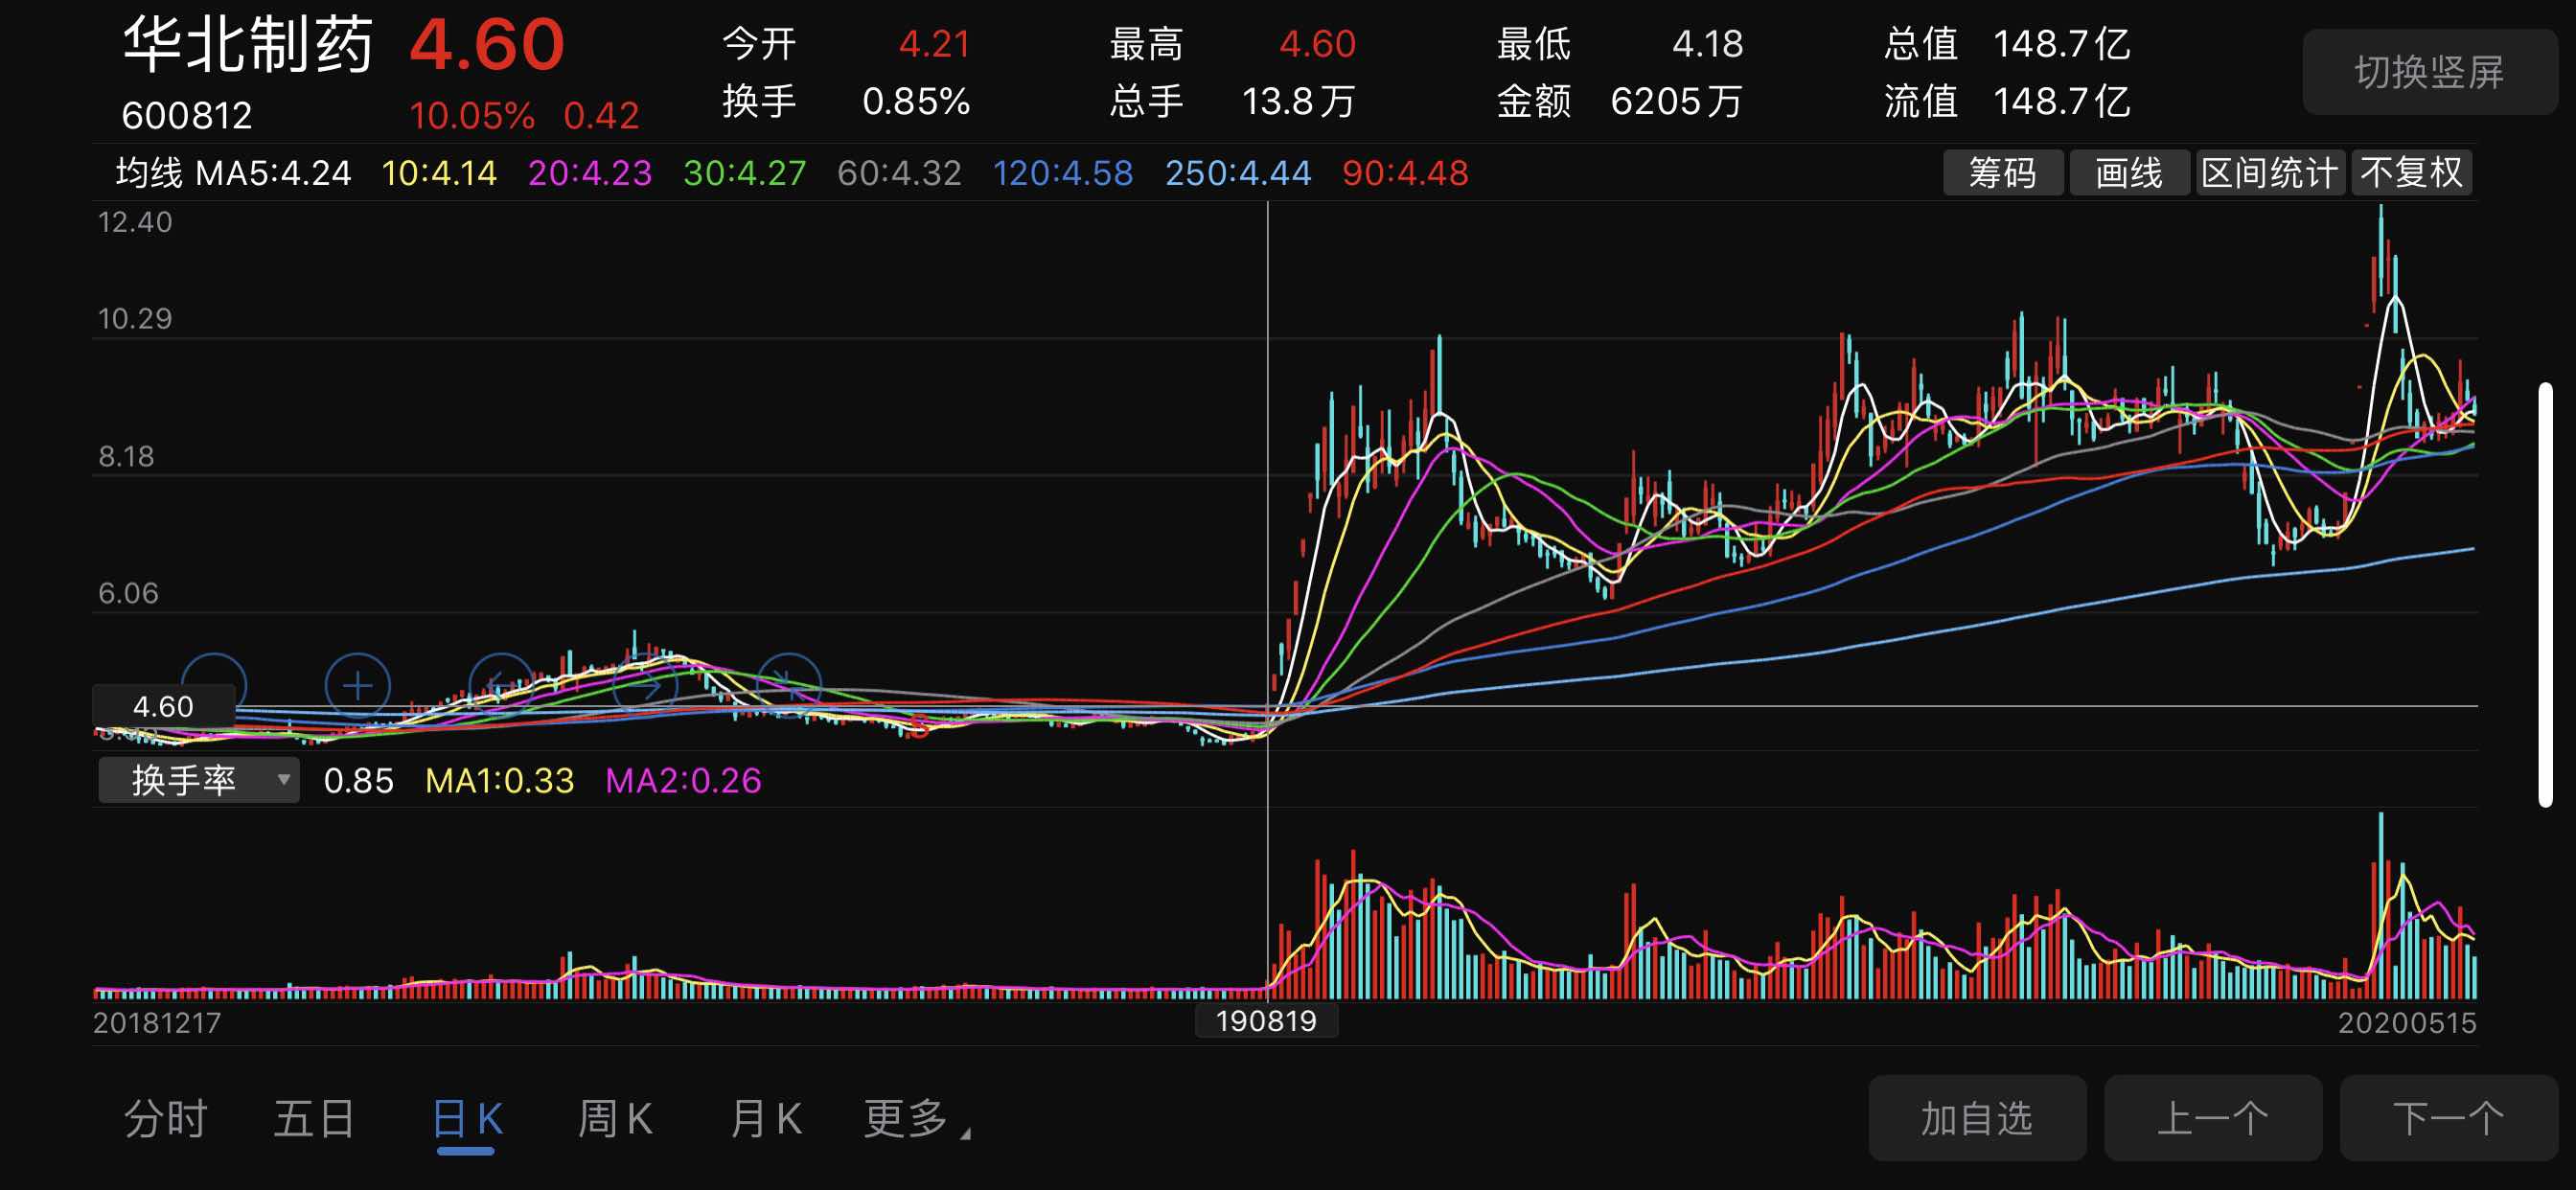The width and height of the screenshot is (2576, 1190).
Task: Tap the 换手 0.85% value
Action: [x=846, y=101]
